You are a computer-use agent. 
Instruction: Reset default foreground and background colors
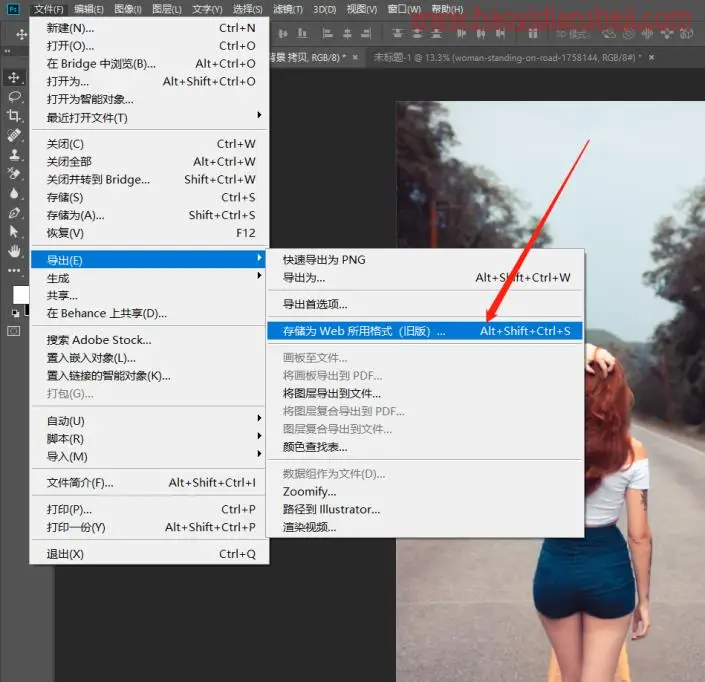(15, 313)
